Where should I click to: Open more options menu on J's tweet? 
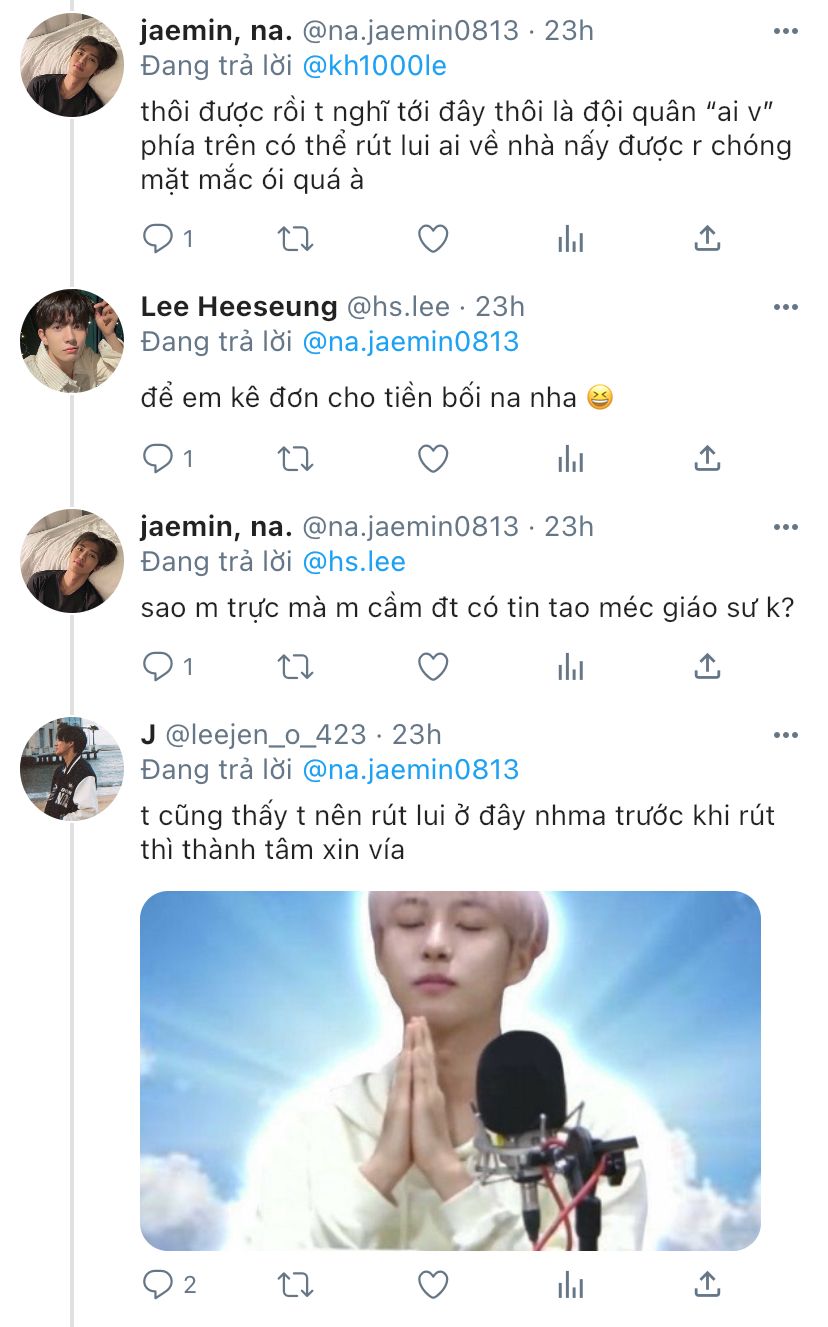tap(786, 735)
